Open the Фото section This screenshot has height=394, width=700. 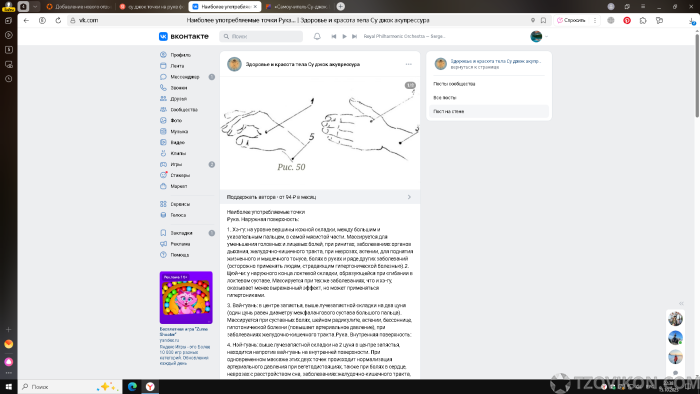[x=176, y=120]
